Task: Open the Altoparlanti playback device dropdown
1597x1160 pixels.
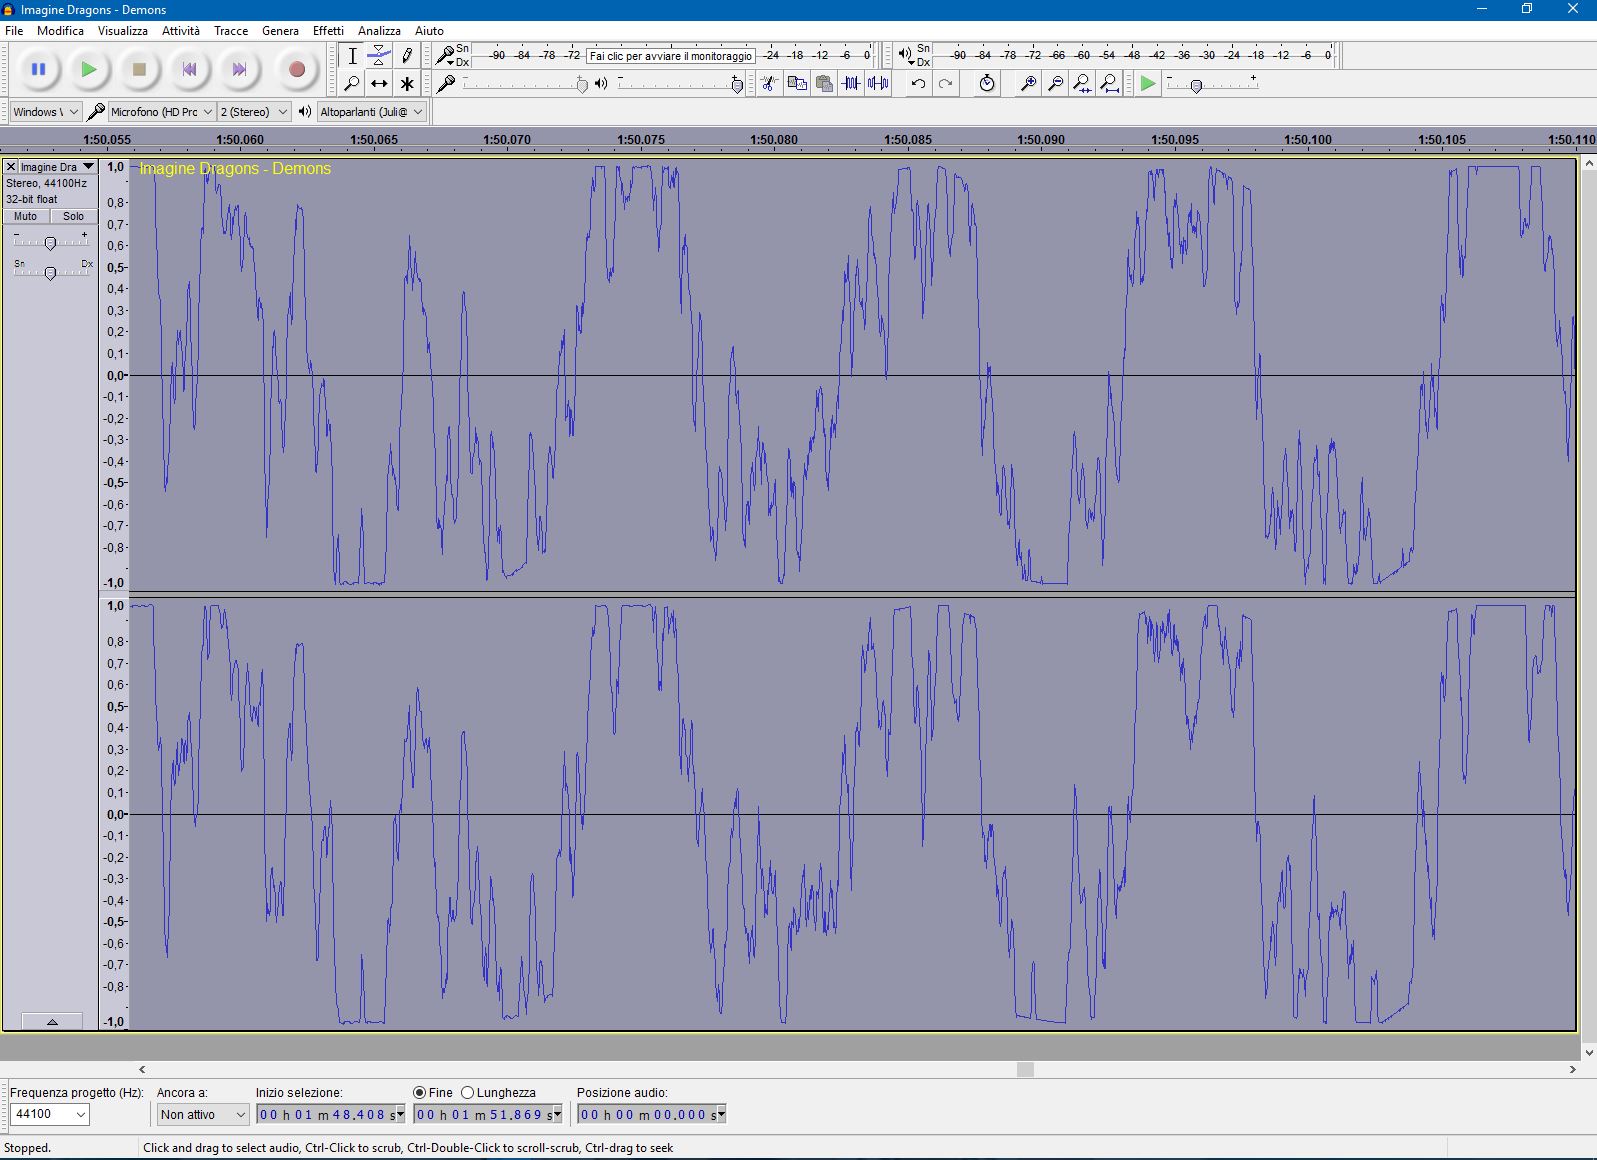Action: pyautogui.click(x=372, y=112)
